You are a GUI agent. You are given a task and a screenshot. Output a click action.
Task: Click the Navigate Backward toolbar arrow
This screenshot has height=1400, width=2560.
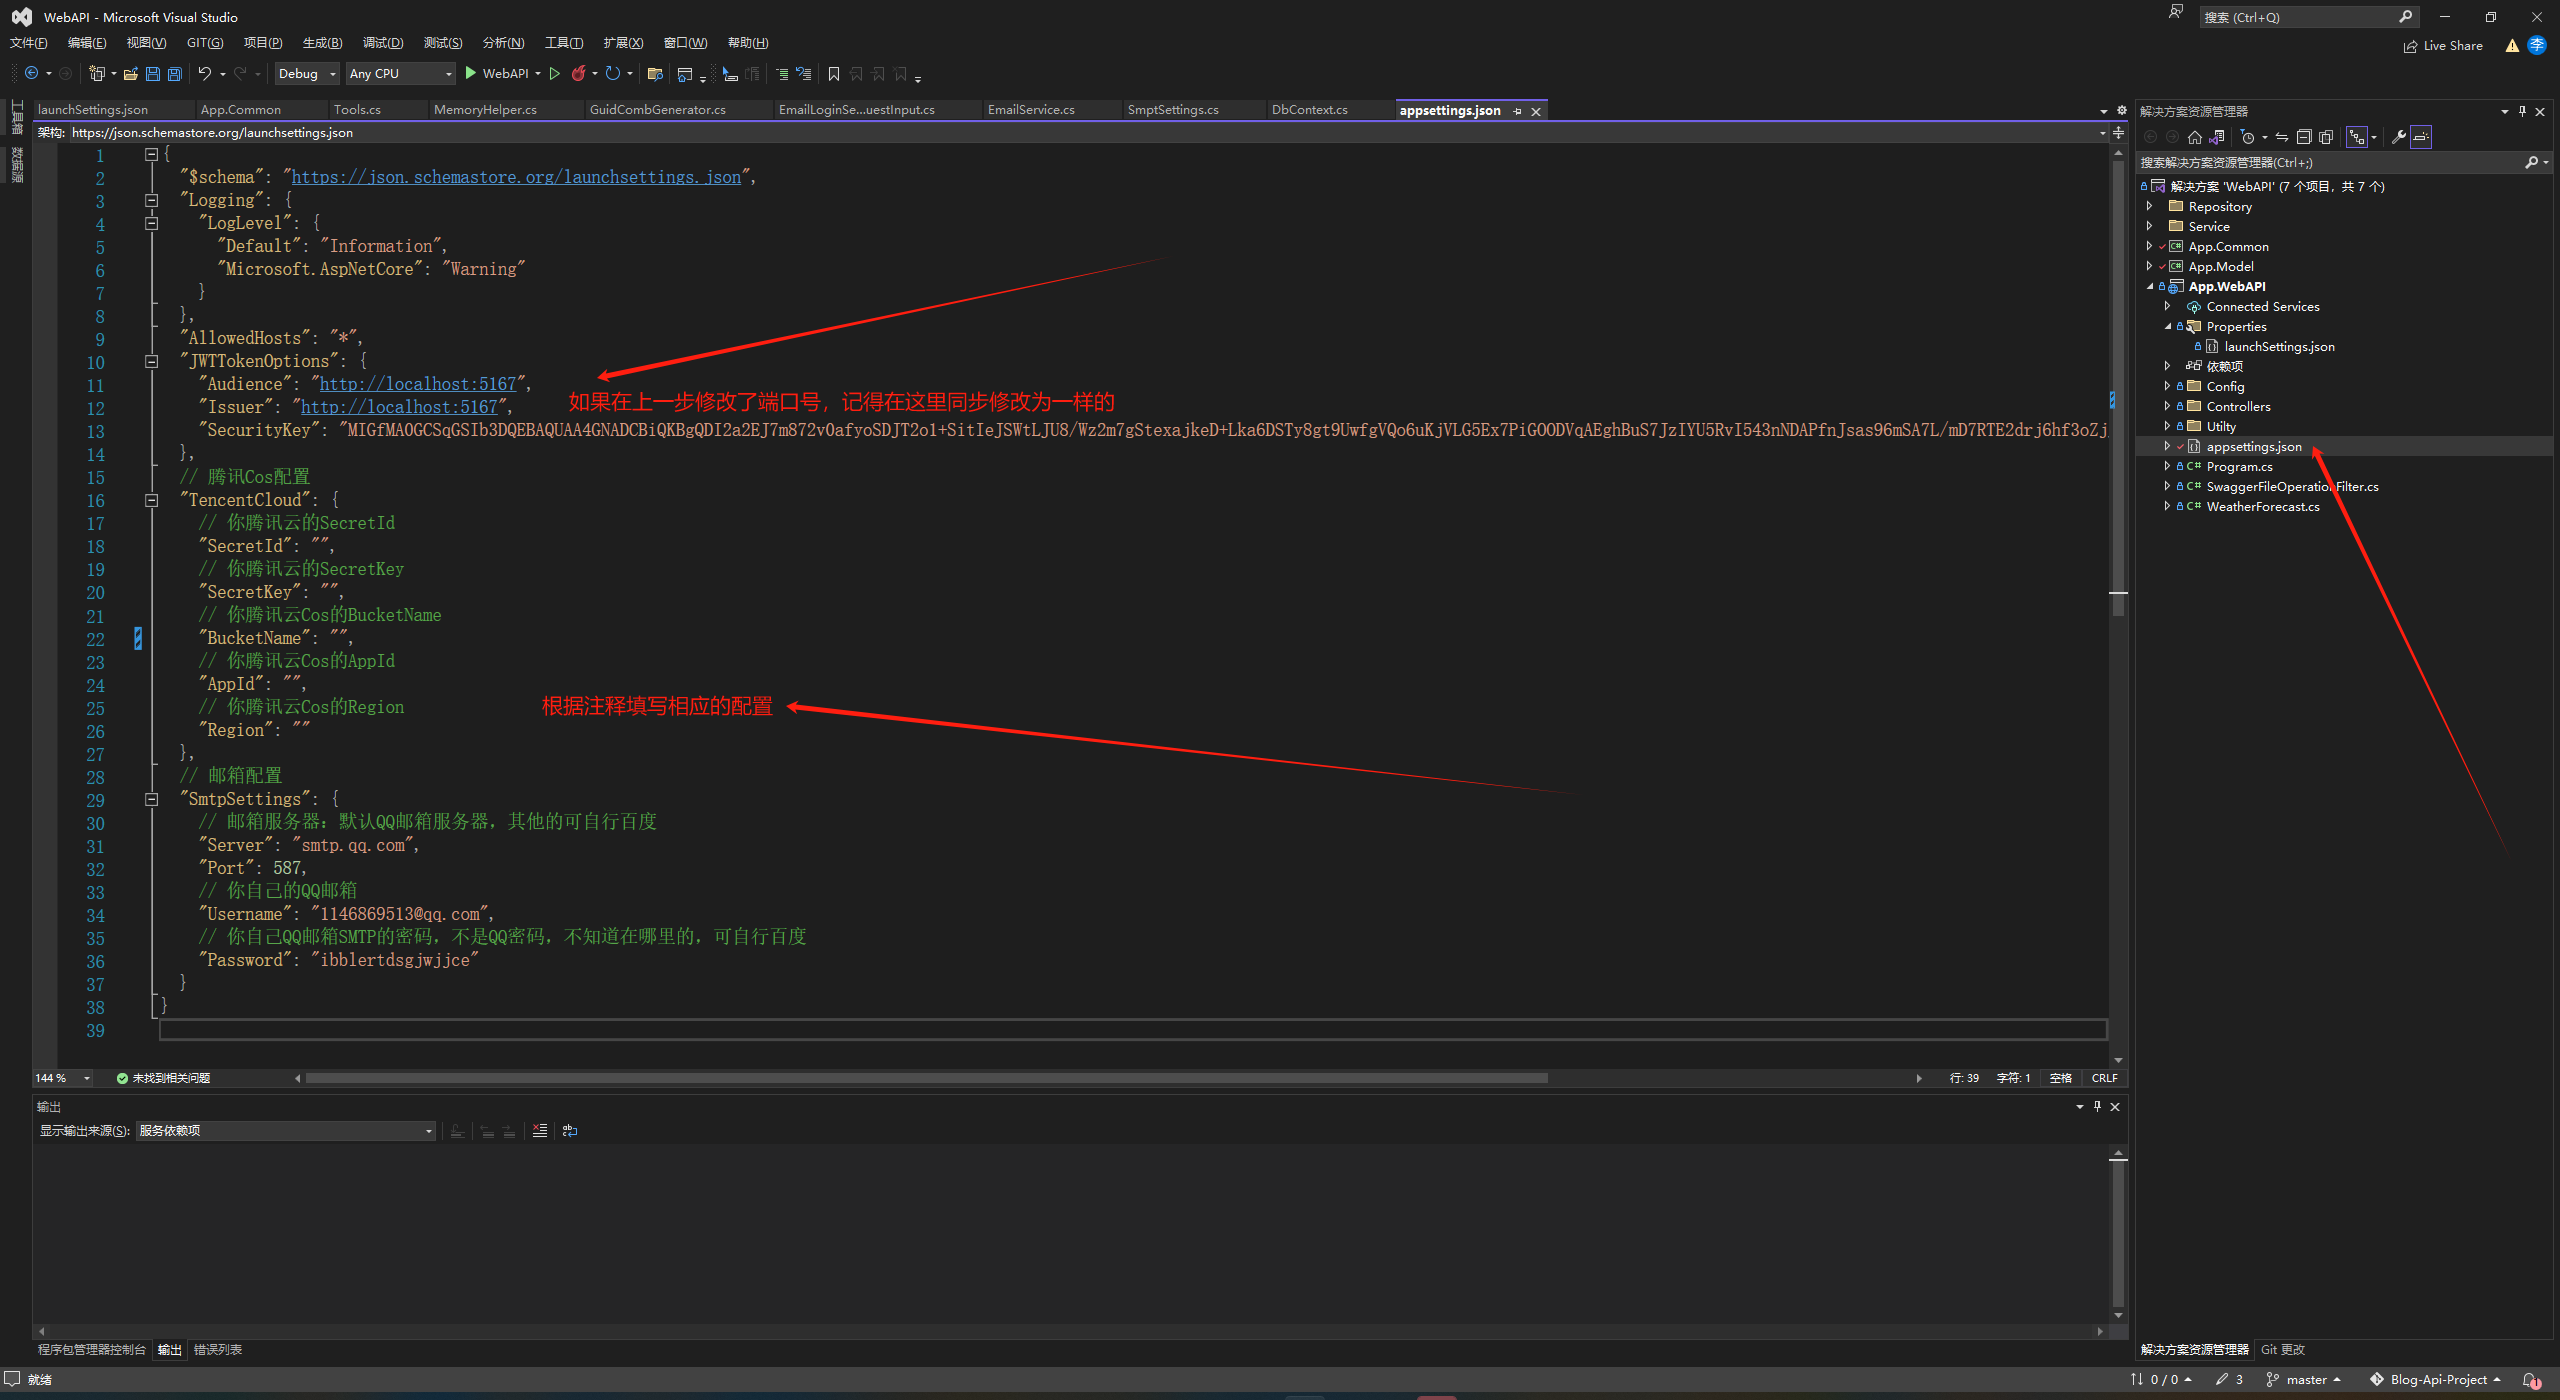(31, 73)
